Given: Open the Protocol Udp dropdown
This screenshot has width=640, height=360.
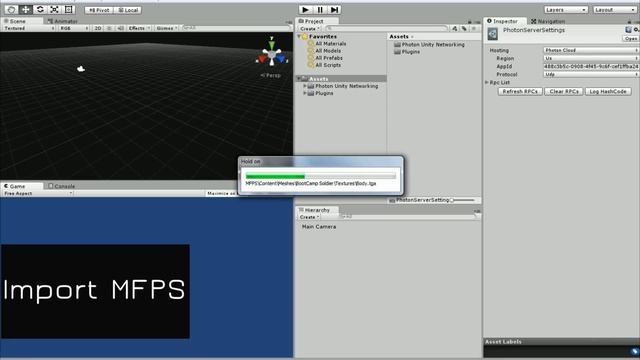Looking at the screenshot, I should 591,74.
